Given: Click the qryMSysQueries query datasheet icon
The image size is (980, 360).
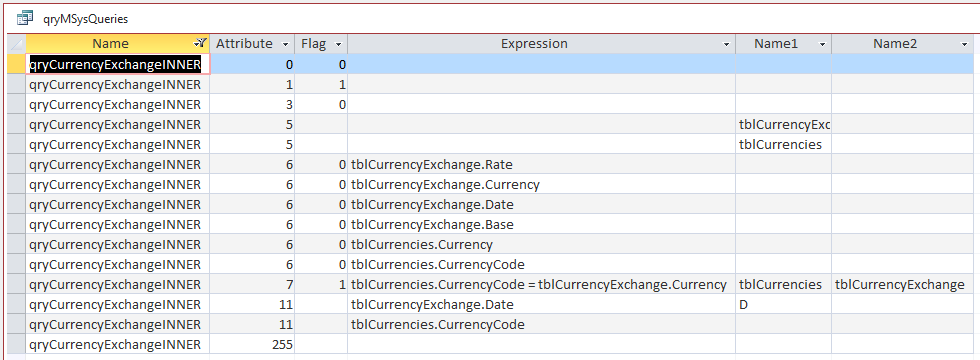Looking at the screenshot, I should coord(25,18).
